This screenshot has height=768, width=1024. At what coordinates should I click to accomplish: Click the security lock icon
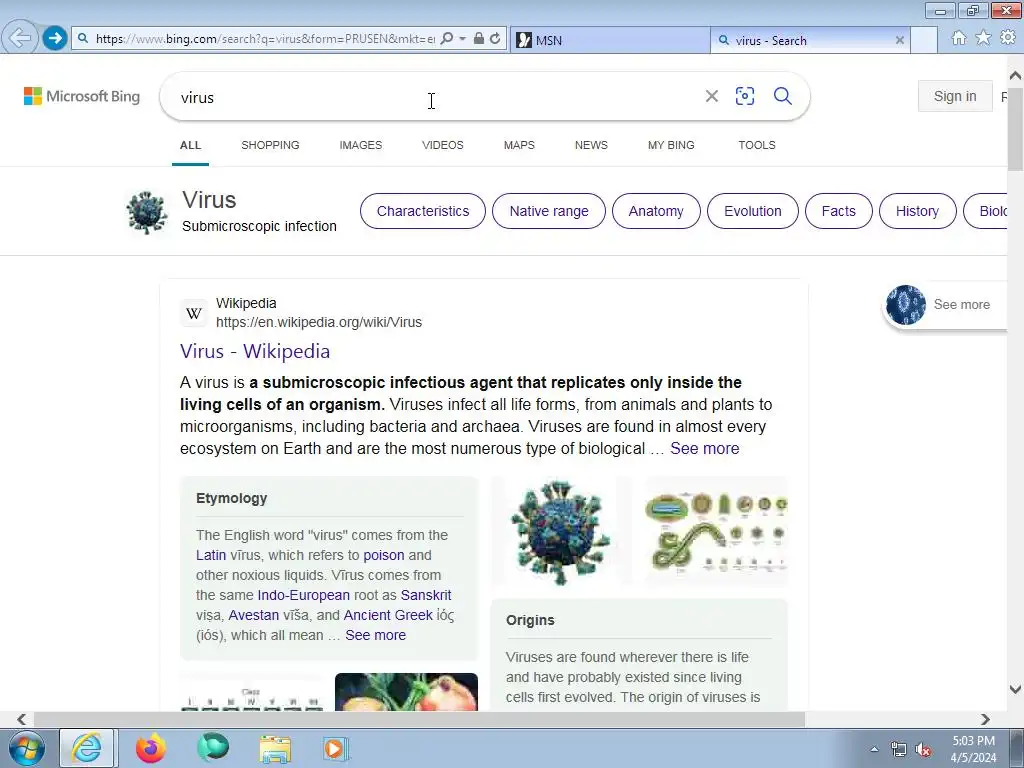pos(479,39)
